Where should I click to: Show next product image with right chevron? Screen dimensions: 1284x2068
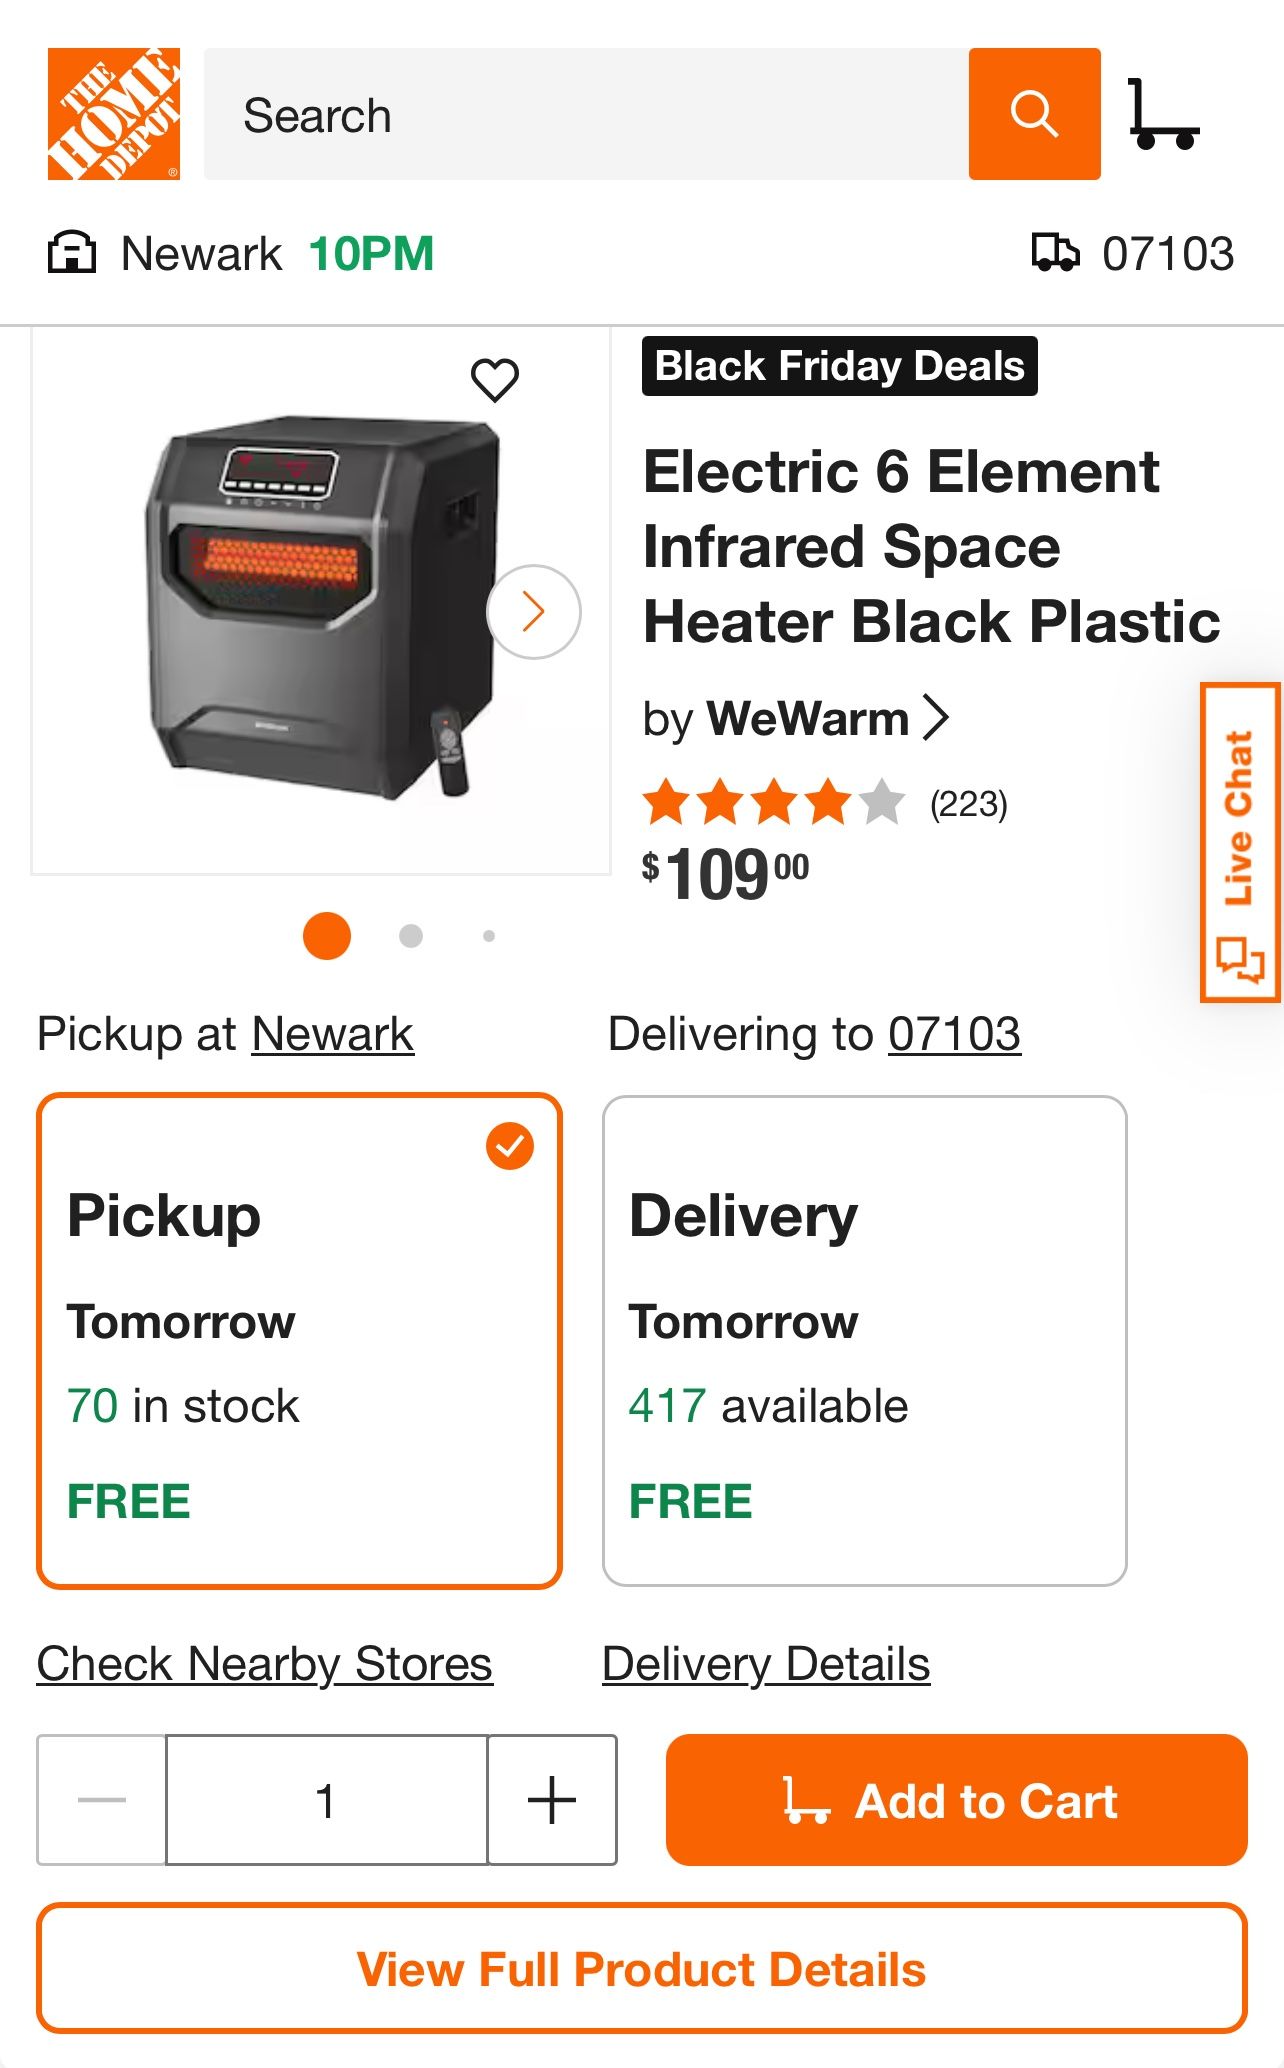[x=533, y=611]
